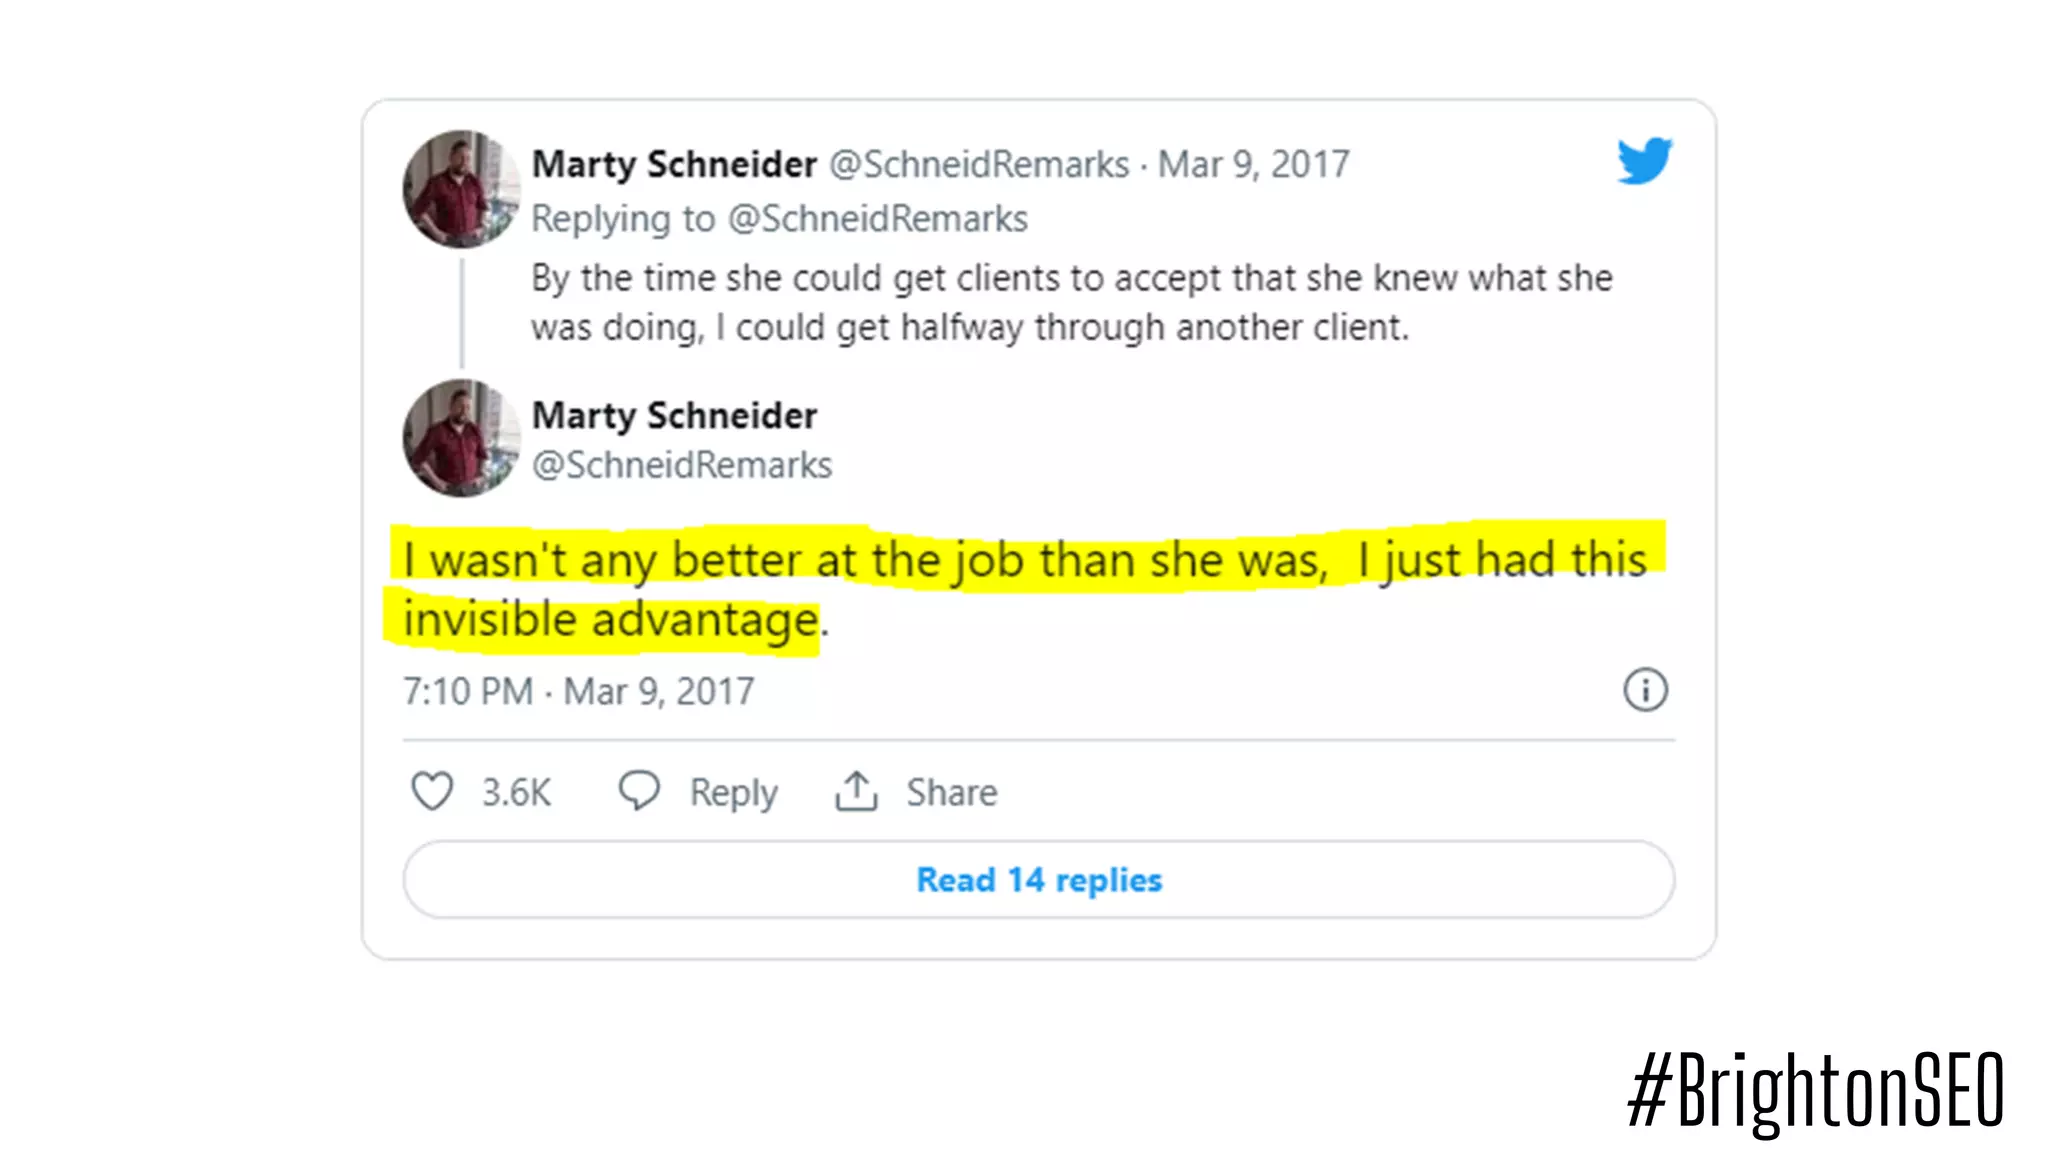
Task: Open the avatar on the parent tweet
Action: (x=461, y=189)
